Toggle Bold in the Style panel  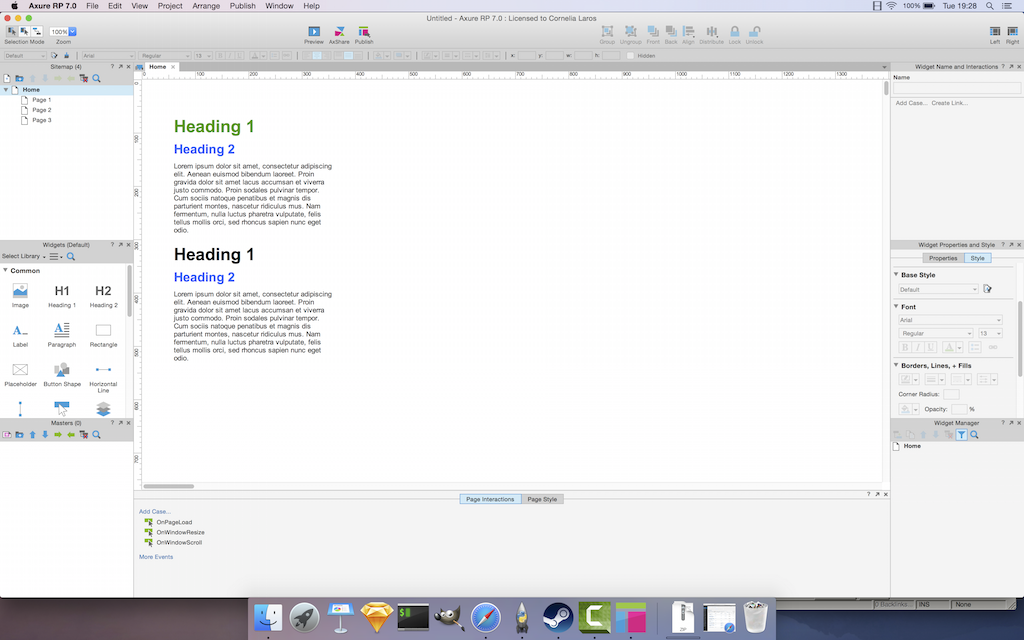coord(904,347)
